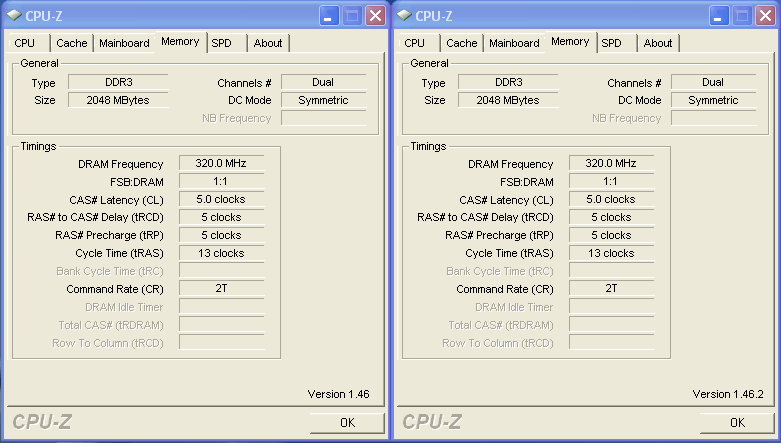Click the 13 clocks tRAS value in right window
Image resolution: width=781 pixels, height=443 pixels.
point(611,253)
